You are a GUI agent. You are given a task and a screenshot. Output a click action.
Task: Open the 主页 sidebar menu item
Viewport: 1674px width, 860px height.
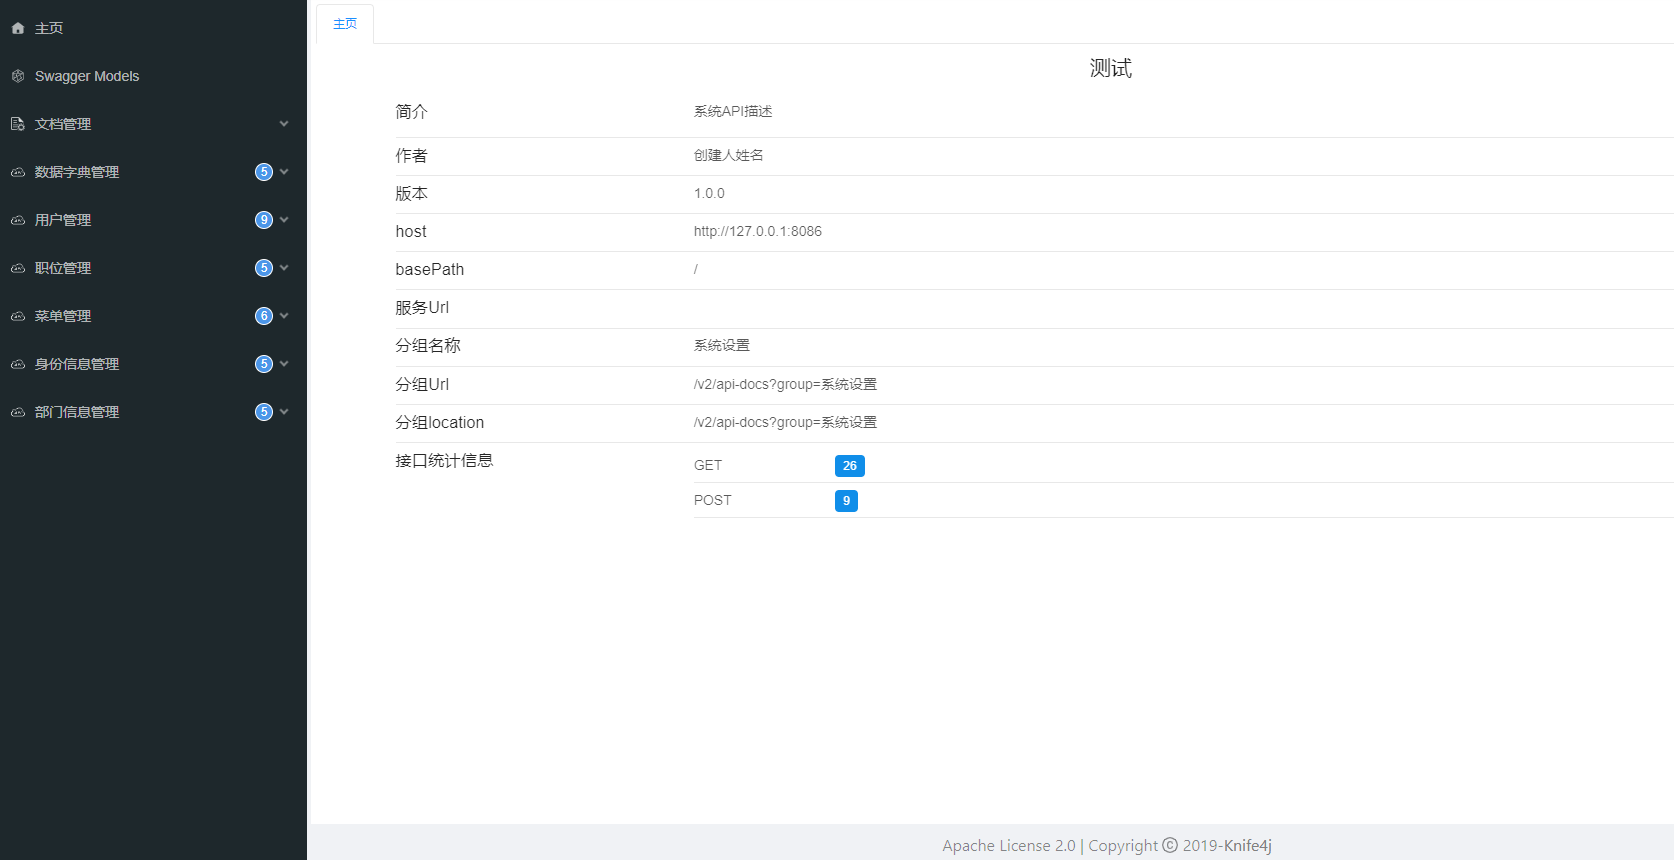pyautogui.click(x=153, y=28)
